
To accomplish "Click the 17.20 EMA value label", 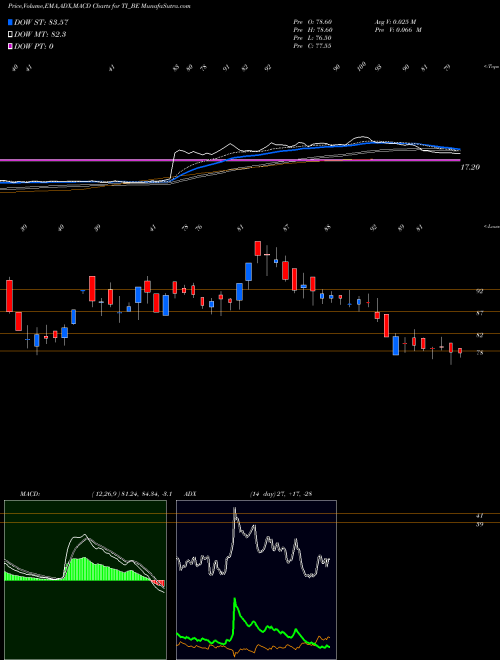I will tap(471, 168).
